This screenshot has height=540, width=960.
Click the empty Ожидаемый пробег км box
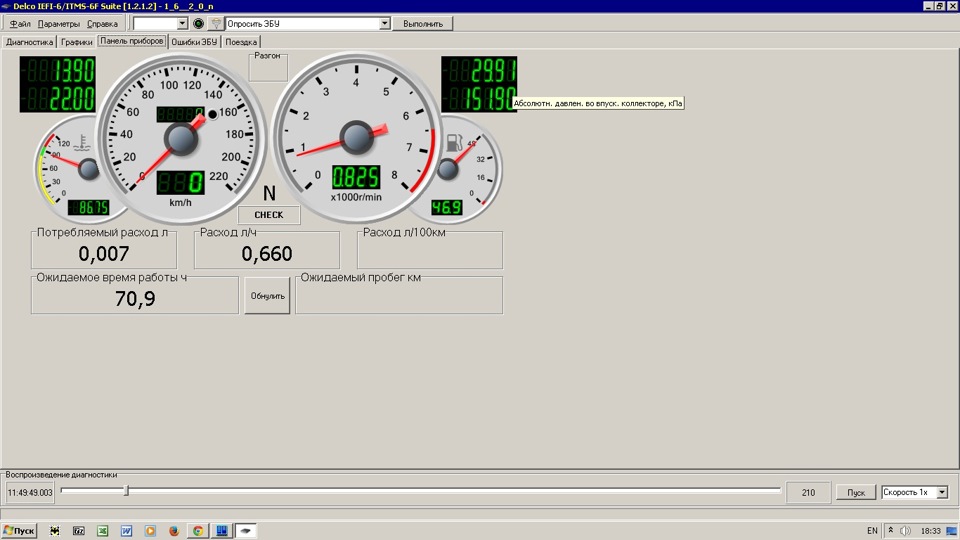[x=399, y=296]
